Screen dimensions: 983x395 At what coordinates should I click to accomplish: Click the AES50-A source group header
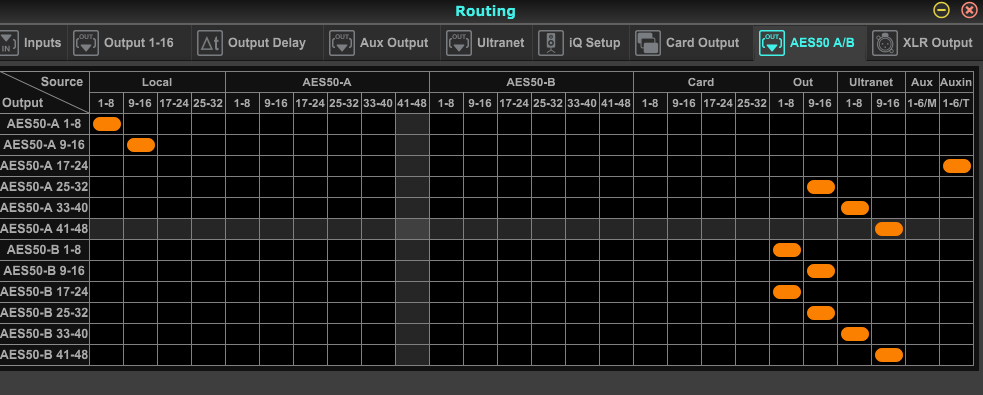[327, 82]
